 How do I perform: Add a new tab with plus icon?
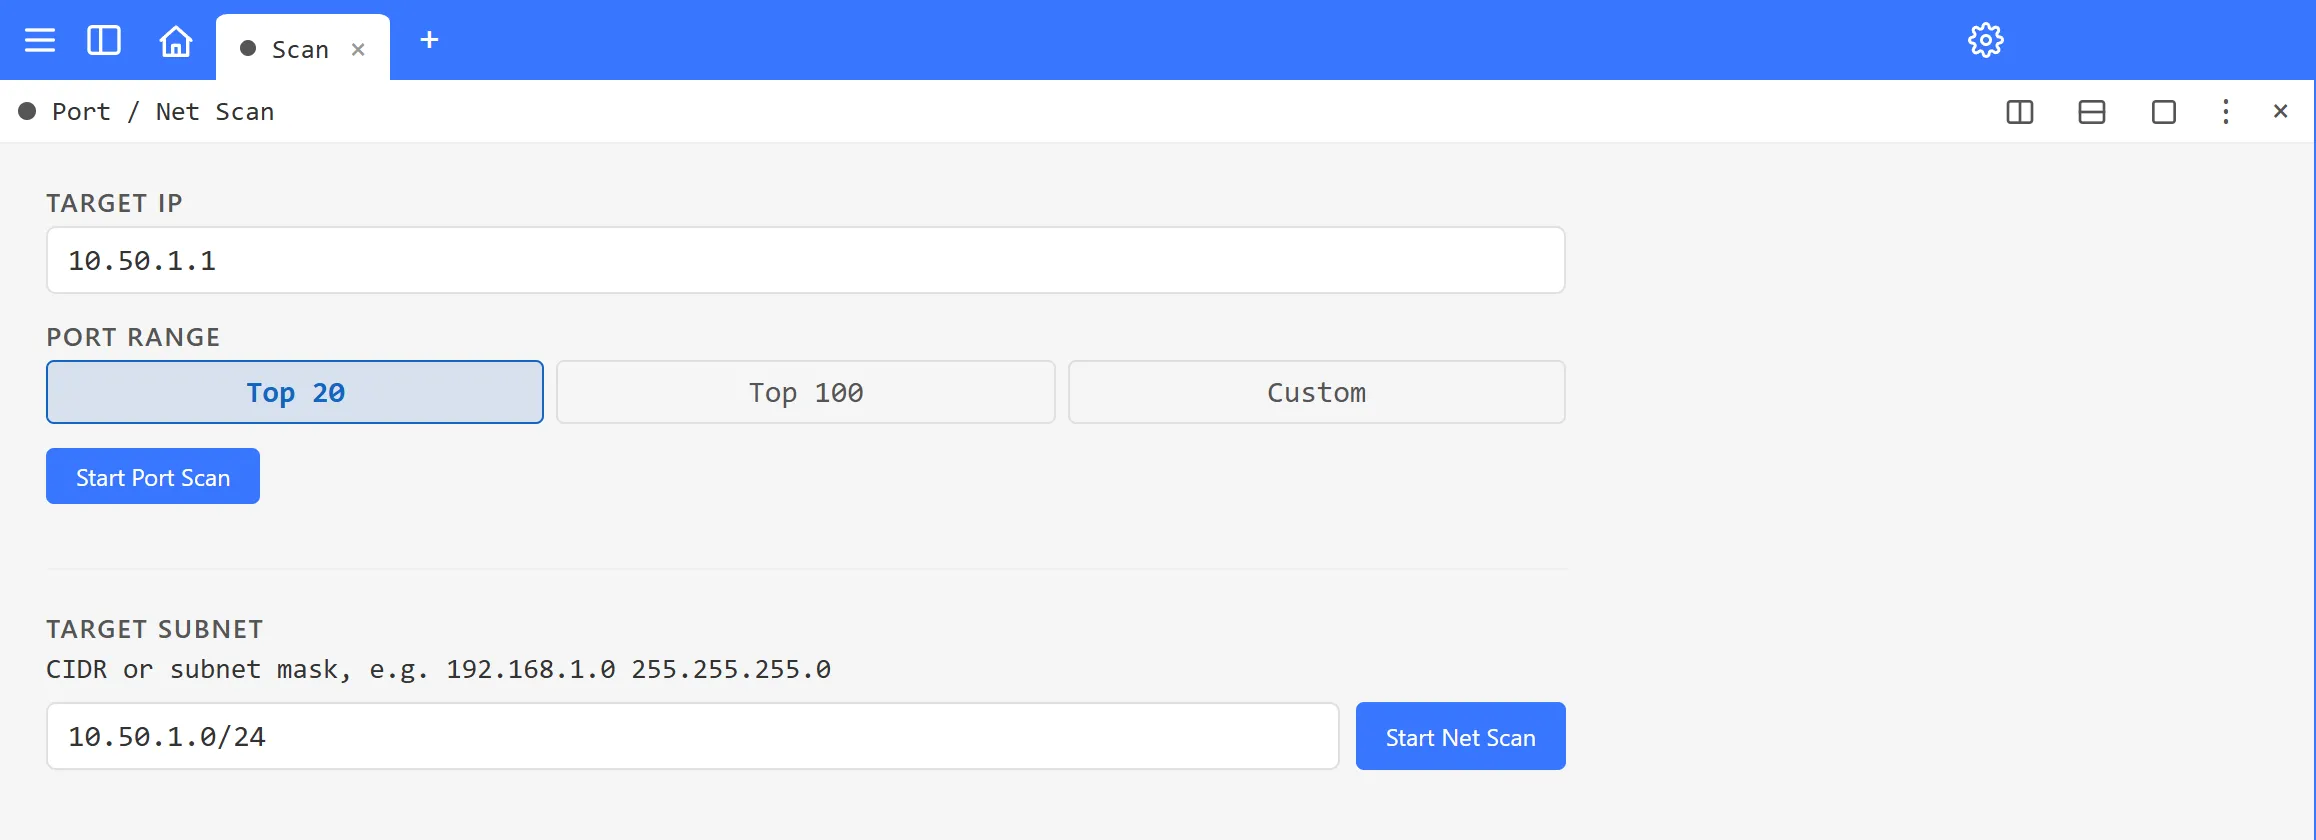[429, 40]
